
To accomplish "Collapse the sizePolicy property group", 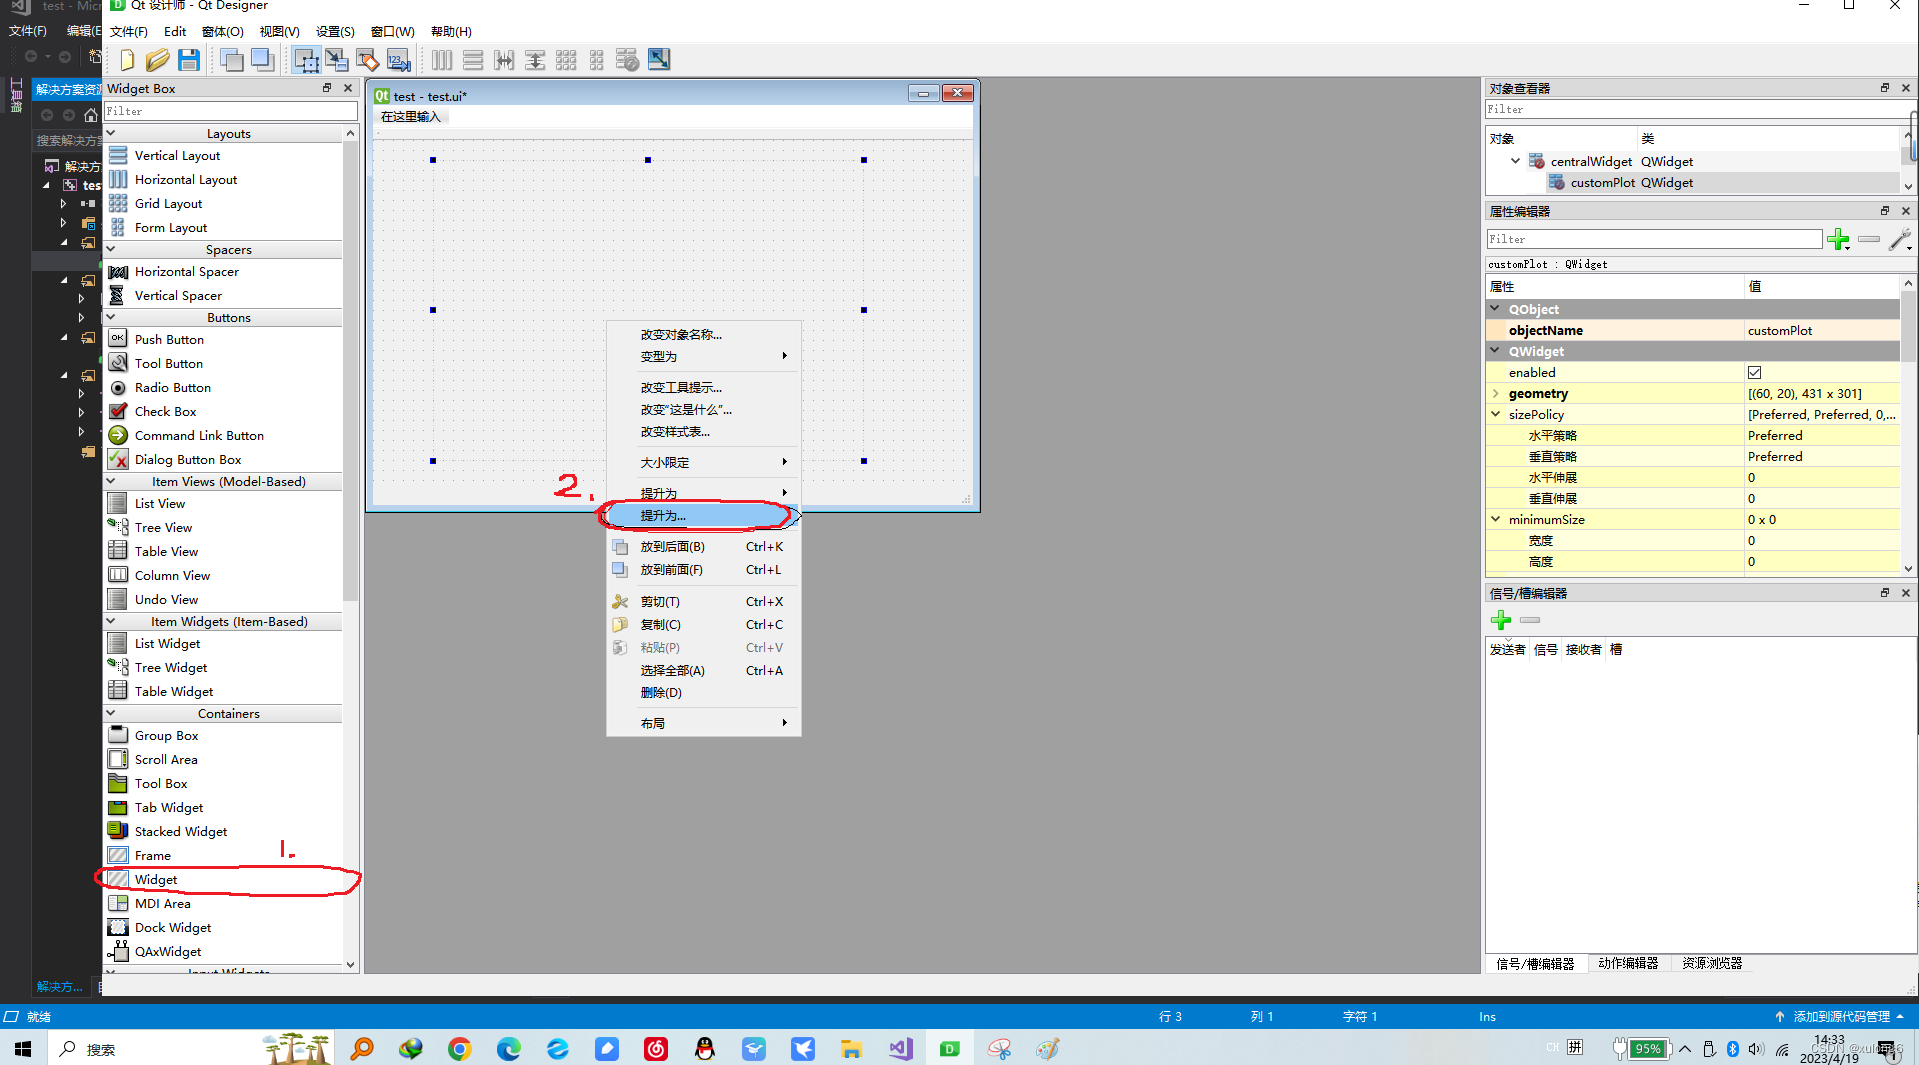I will tap(1494, 414).
